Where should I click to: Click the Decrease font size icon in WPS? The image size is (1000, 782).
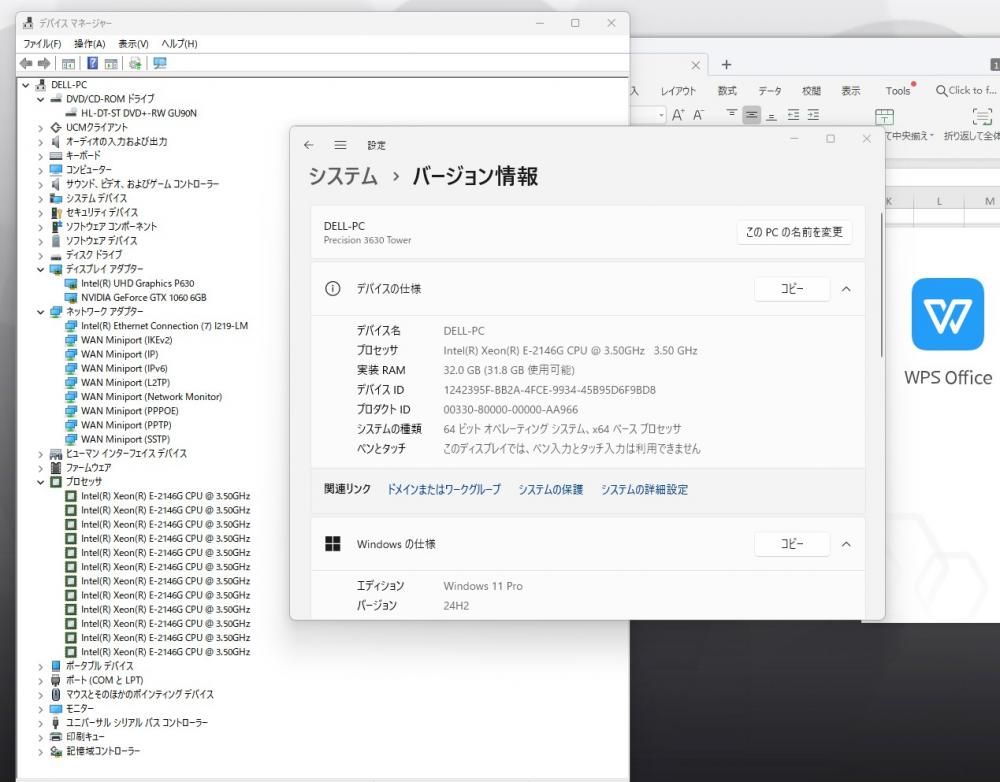pyautogui.click(x=699, y=115)
